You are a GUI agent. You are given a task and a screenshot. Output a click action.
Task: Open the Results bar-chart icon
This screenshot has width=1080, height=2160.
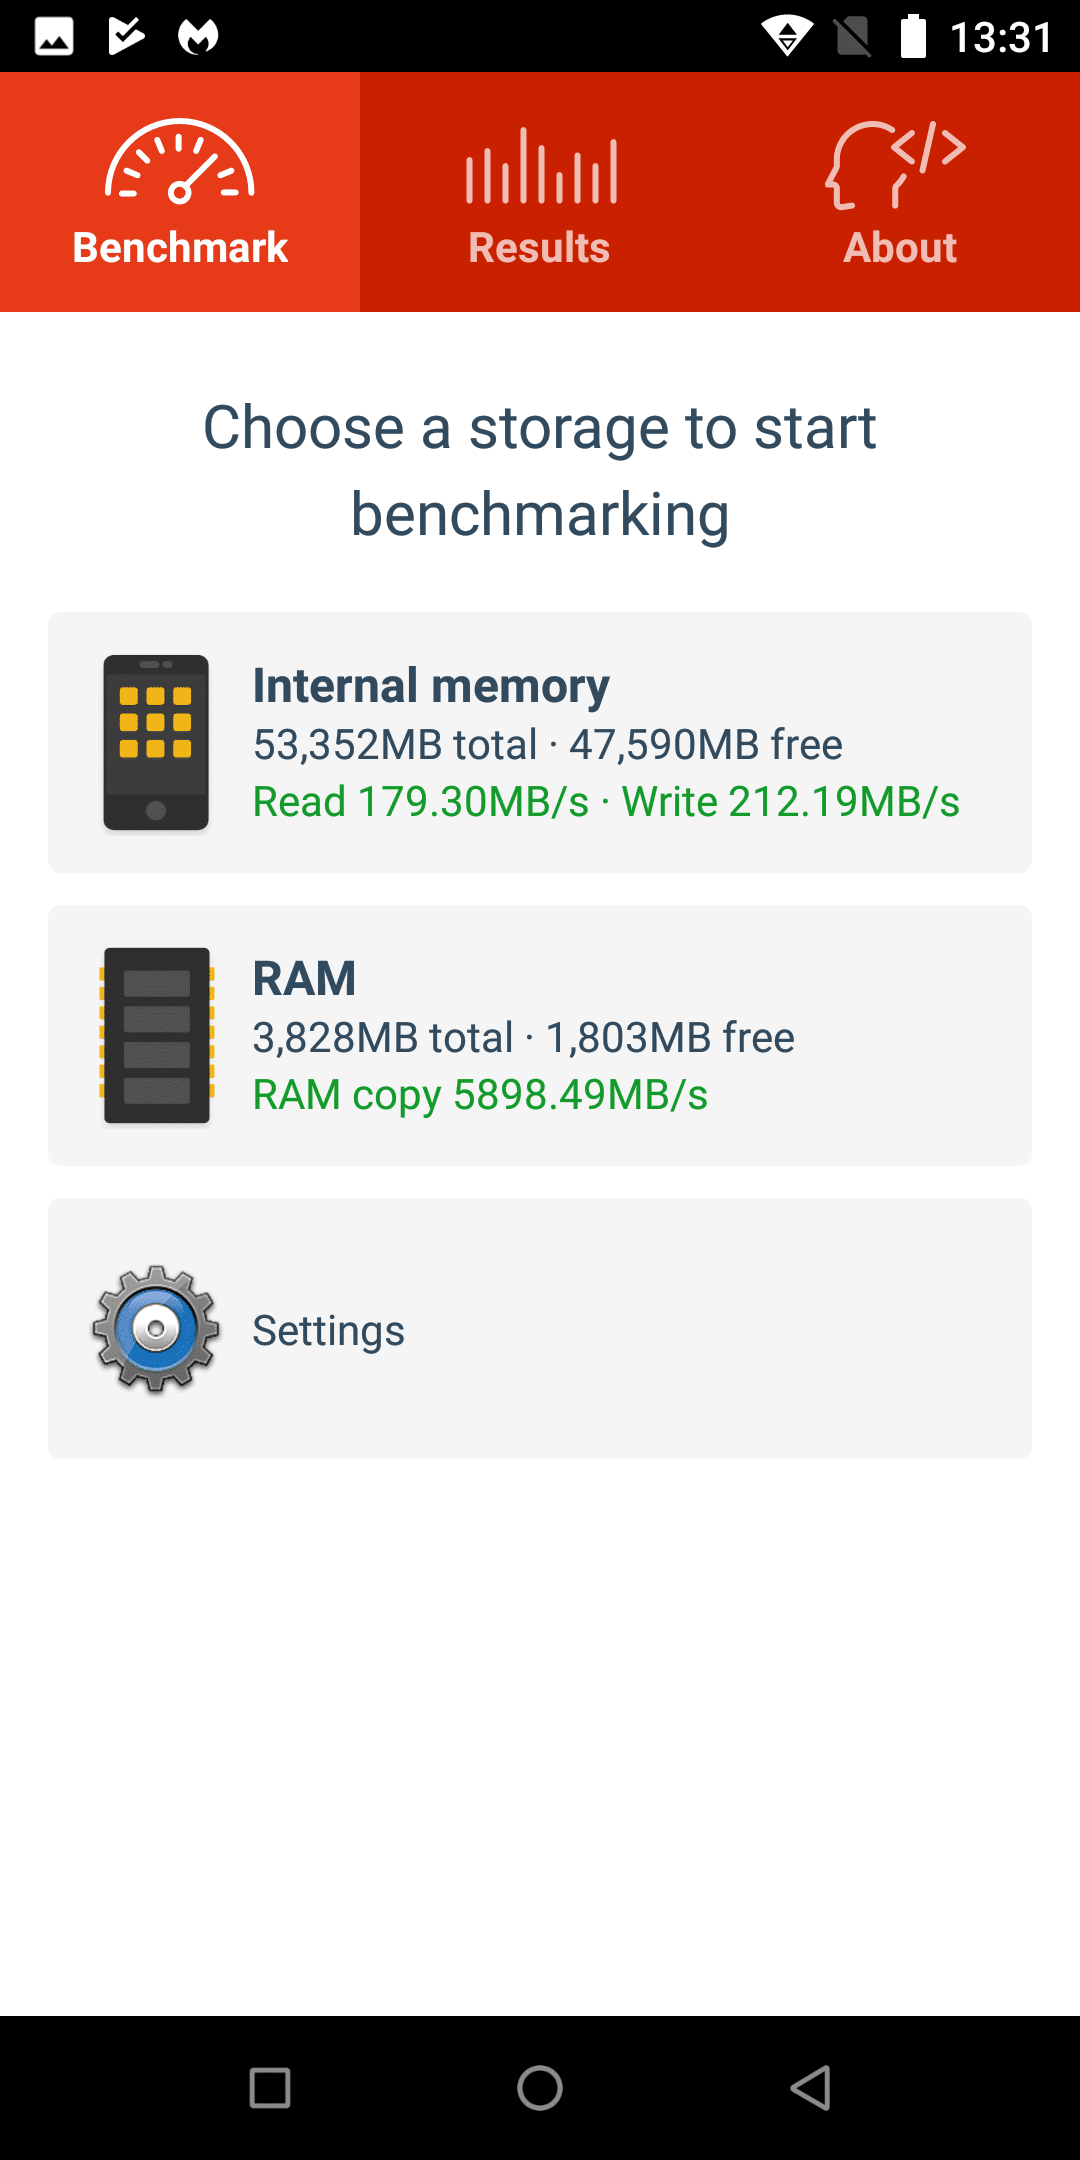pos(540,166)
